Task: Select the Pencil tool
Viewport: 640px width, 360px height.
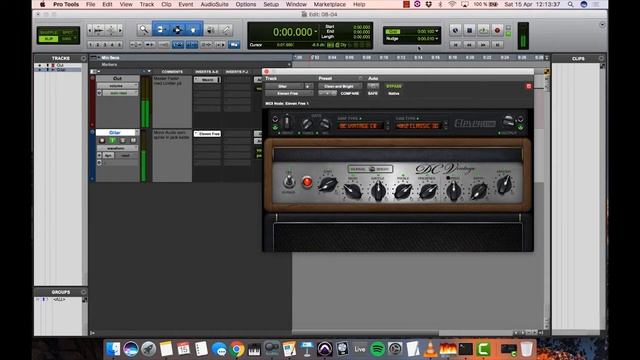Action: click(226, 29)
